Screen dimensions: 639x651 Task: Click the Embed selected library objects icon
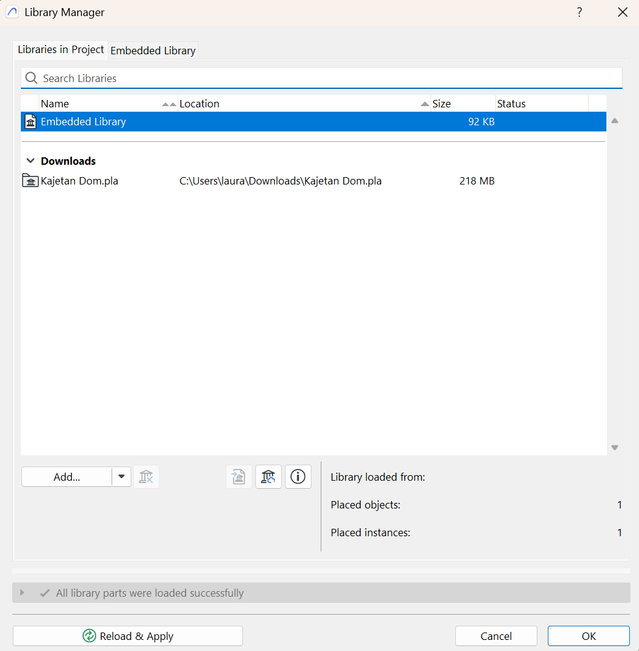(239, 477)
